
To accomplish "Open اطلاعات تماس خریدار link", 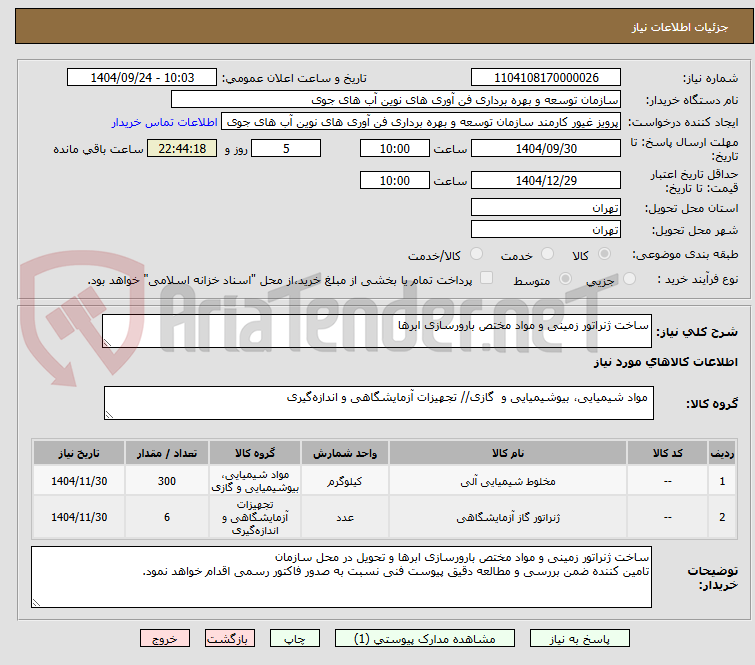I will [x=165, y=122].
